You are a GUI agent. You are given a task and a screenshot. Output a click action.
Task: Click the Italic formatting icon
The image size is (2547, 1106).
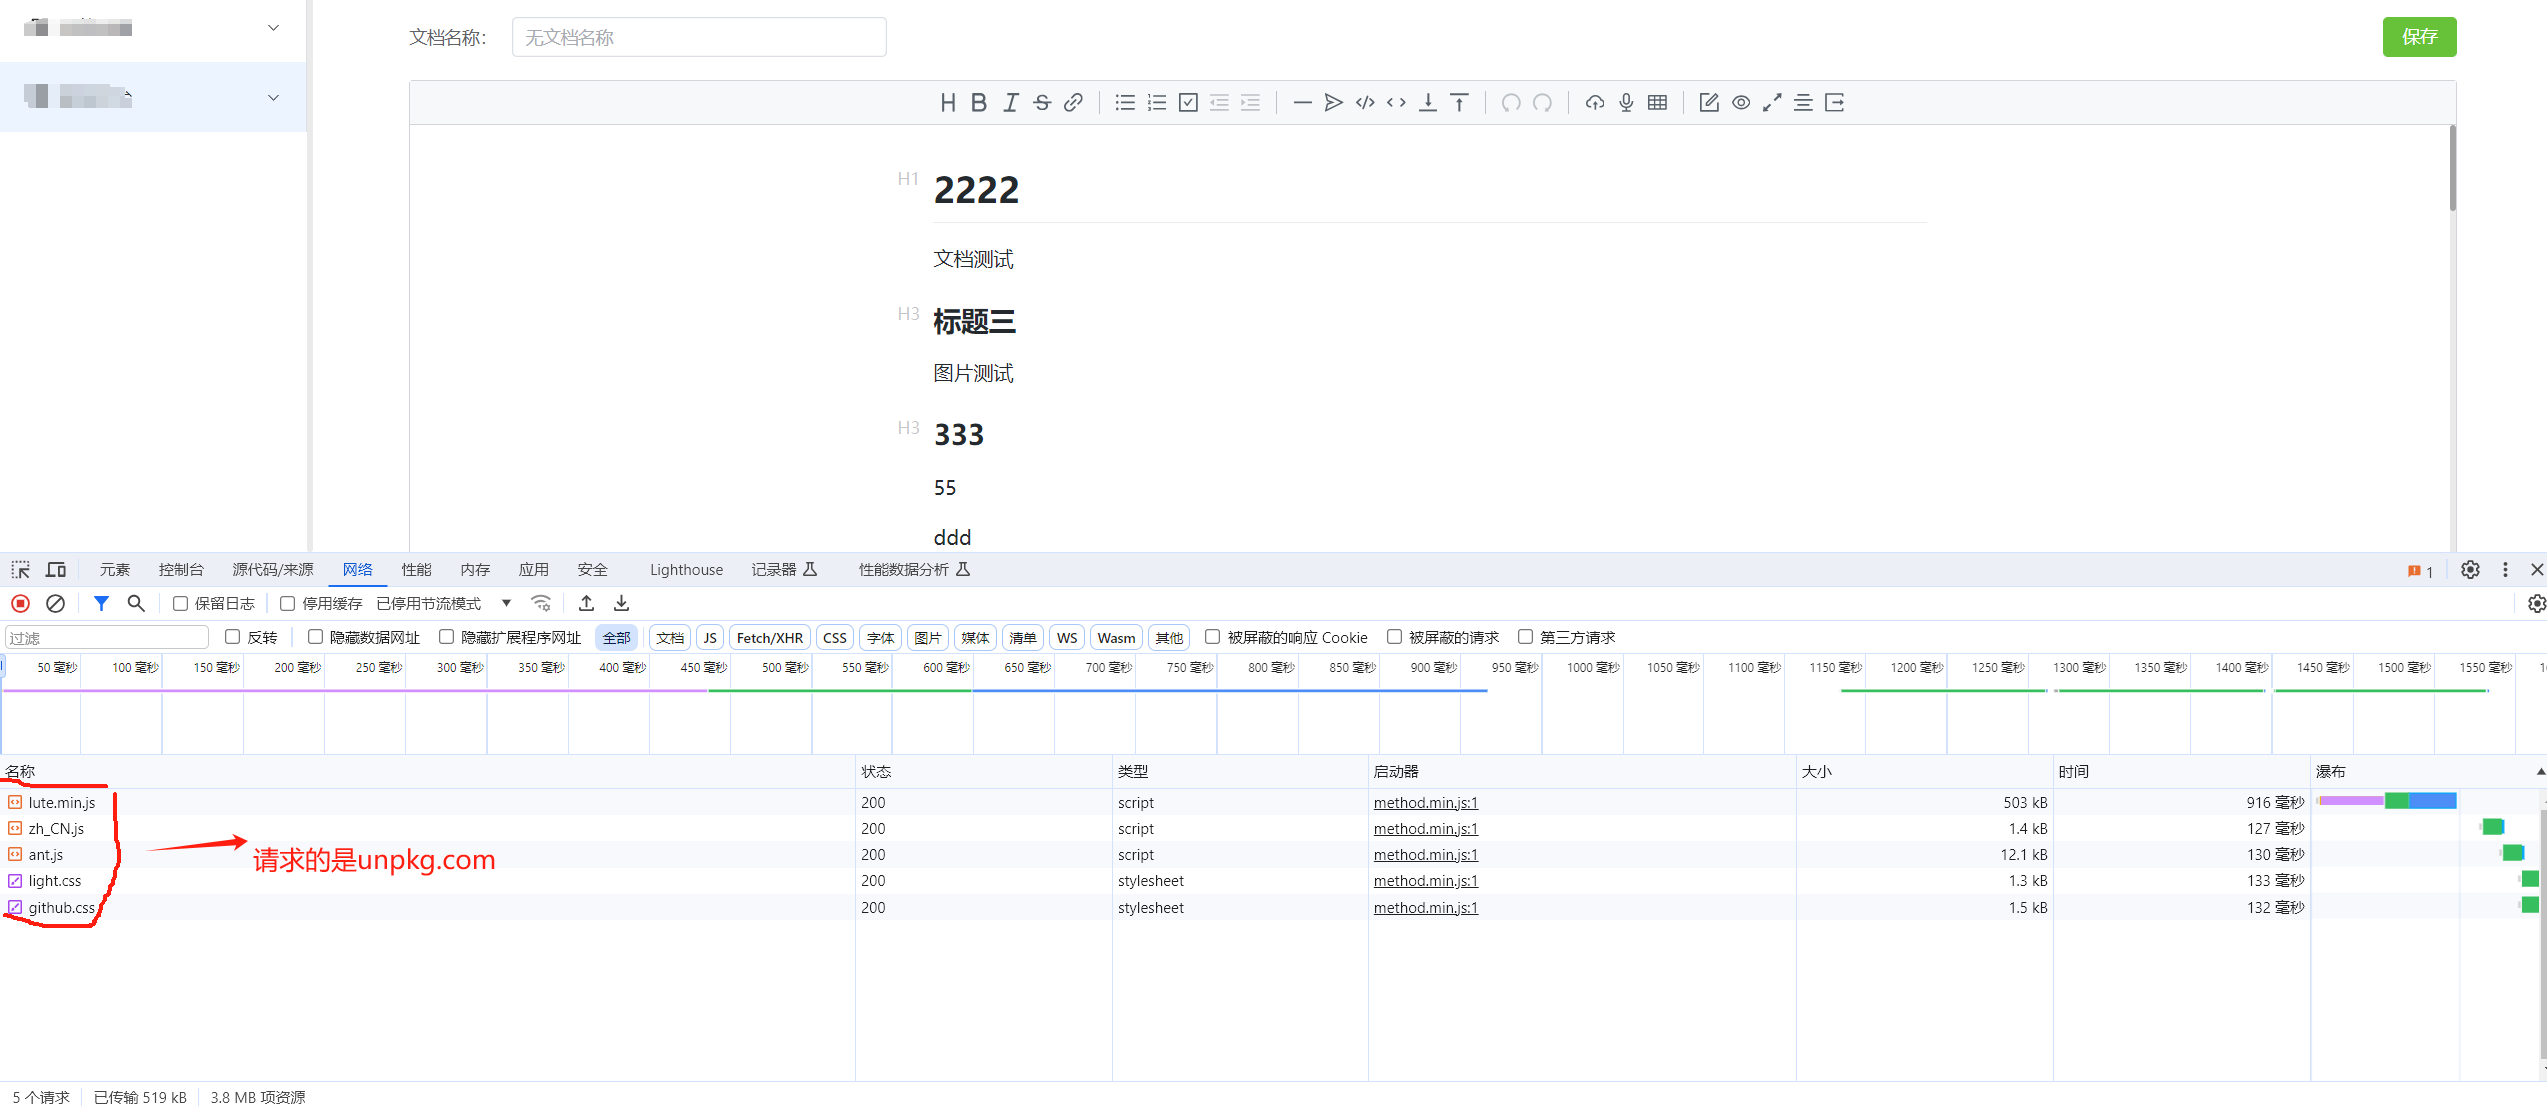tap(1011, 102)
